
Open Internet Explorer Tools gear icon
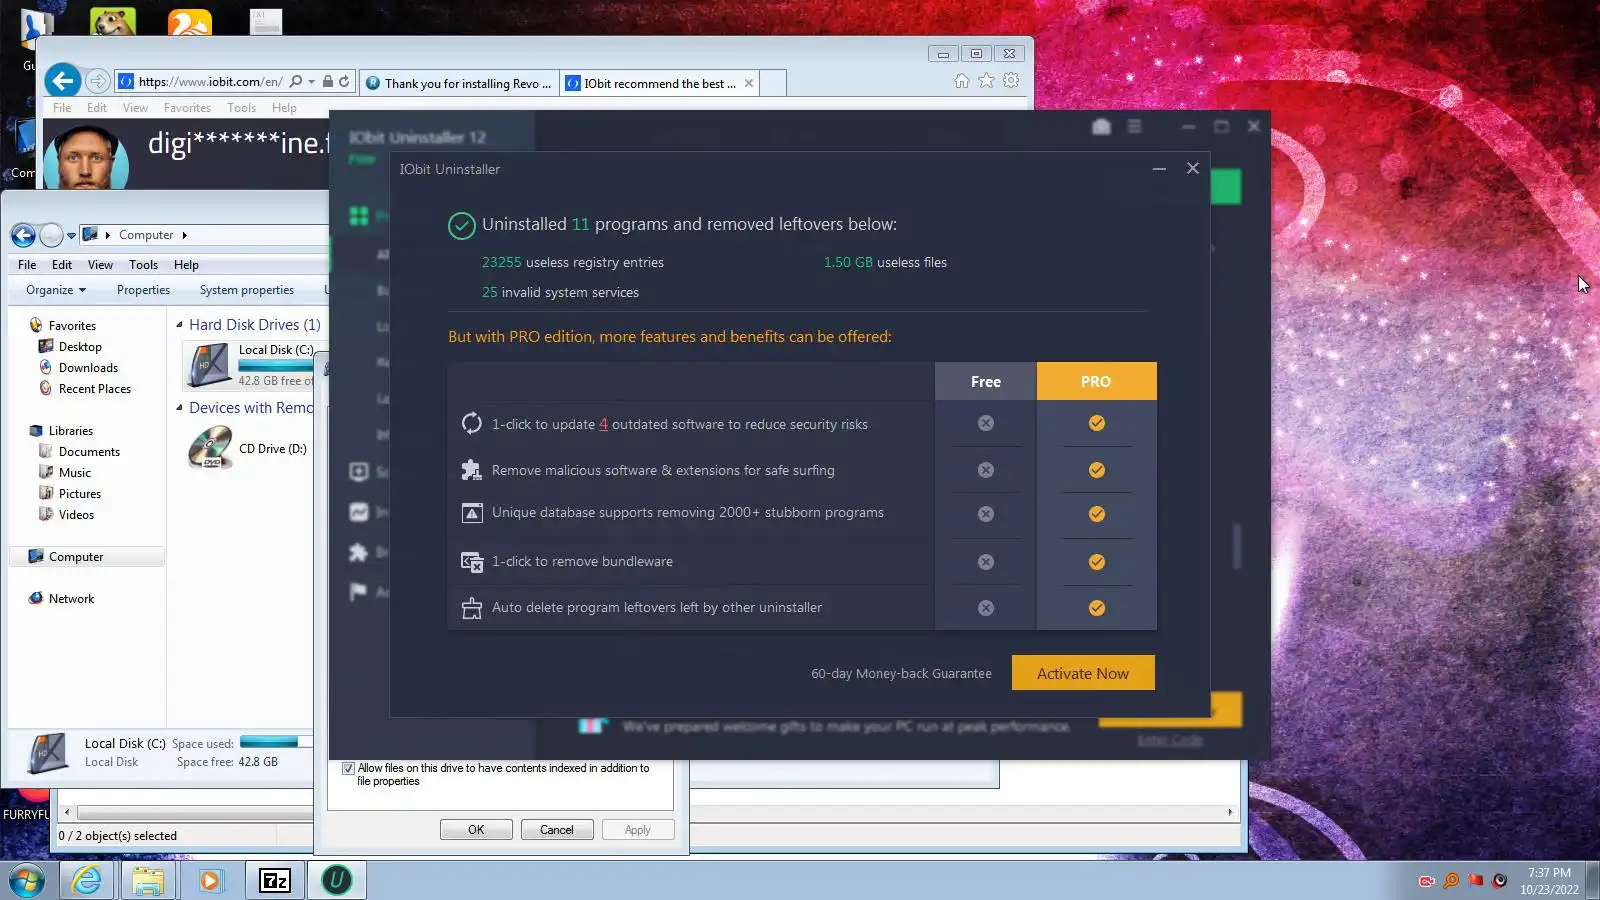1012,81
